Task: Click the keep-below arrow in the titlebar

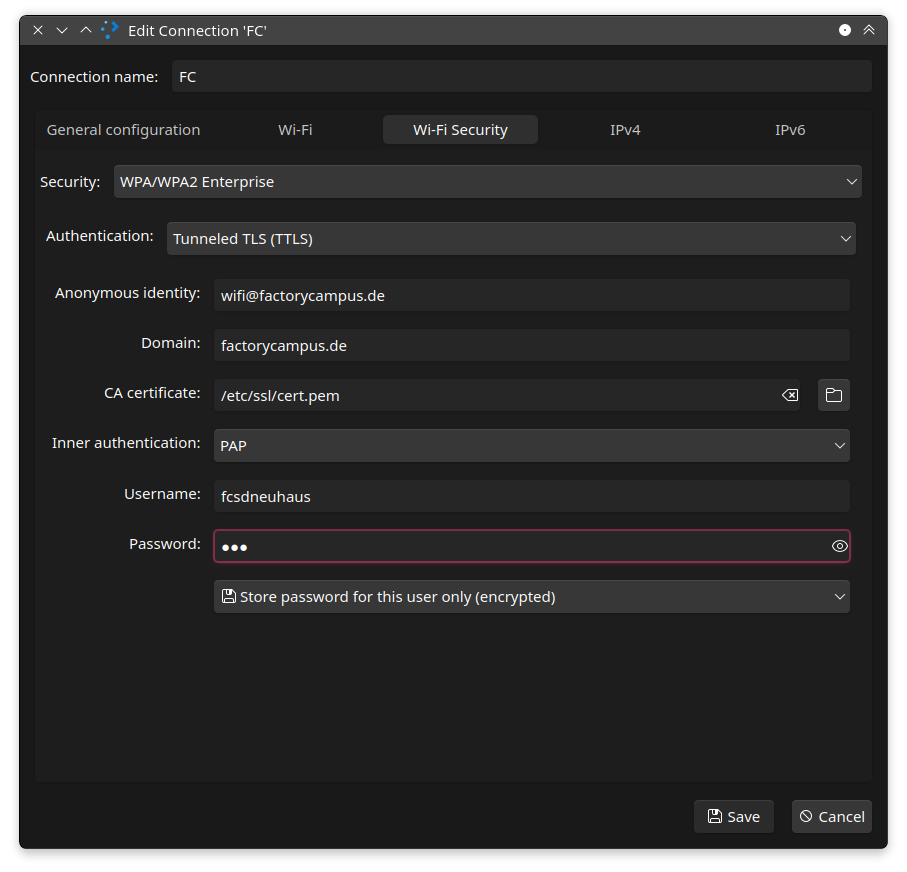Action: 61,30
